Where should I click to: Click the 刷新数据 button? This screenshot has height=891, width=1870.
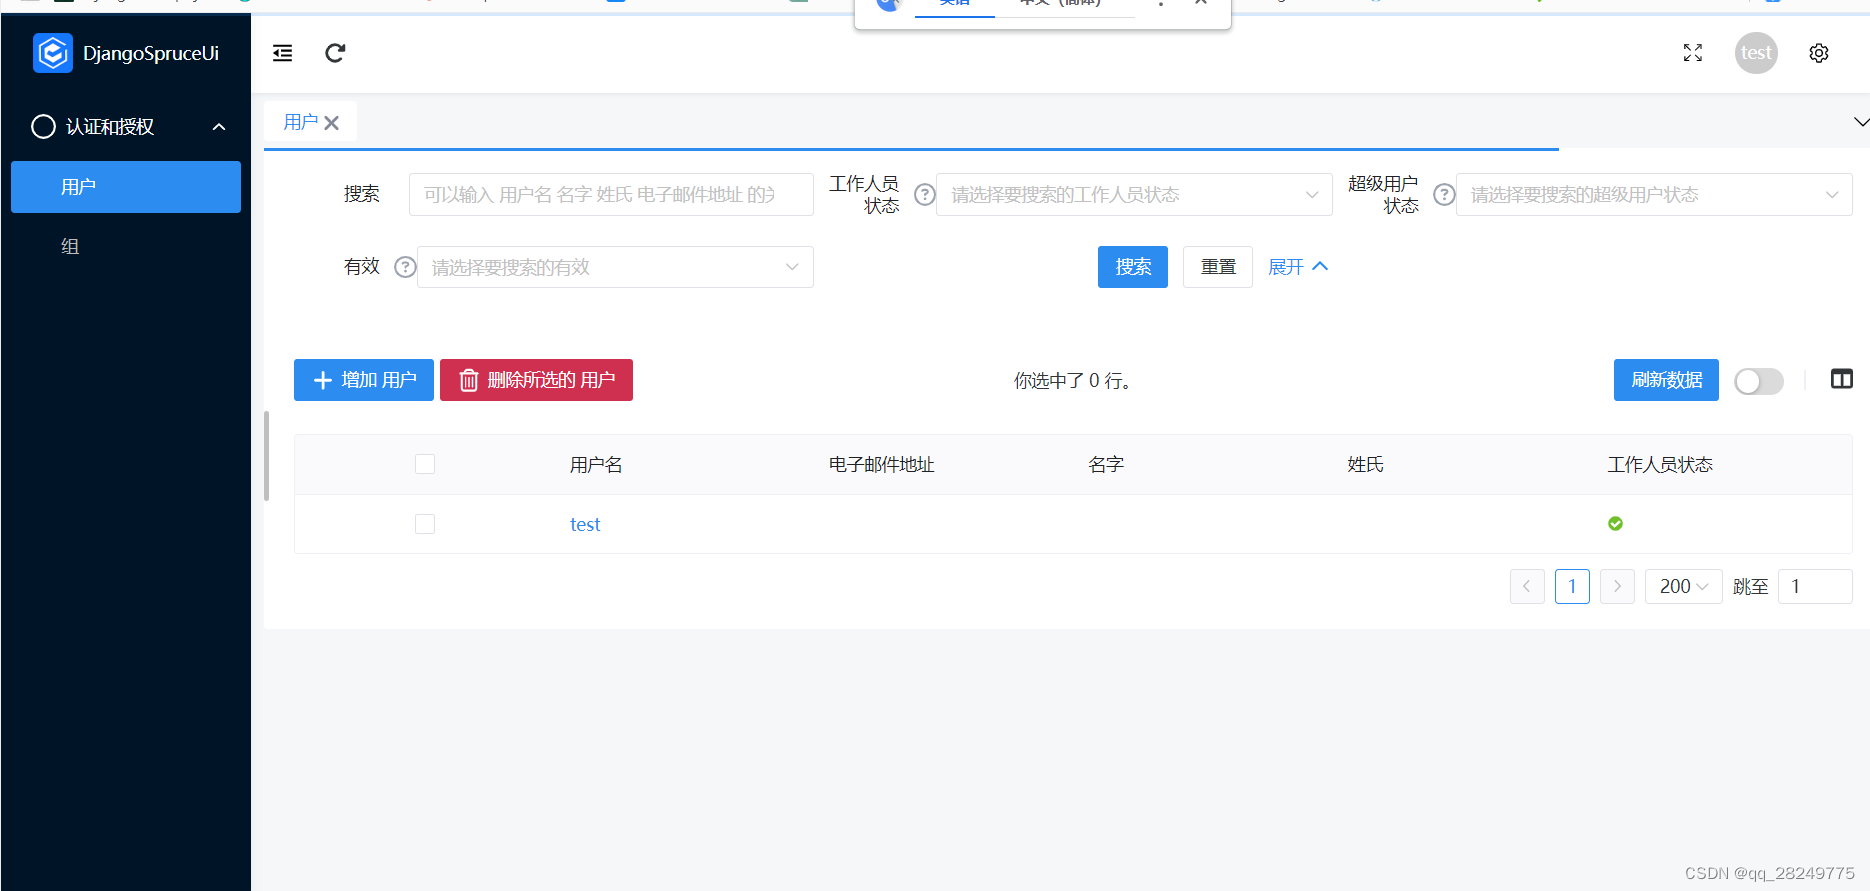point(1666,380)
